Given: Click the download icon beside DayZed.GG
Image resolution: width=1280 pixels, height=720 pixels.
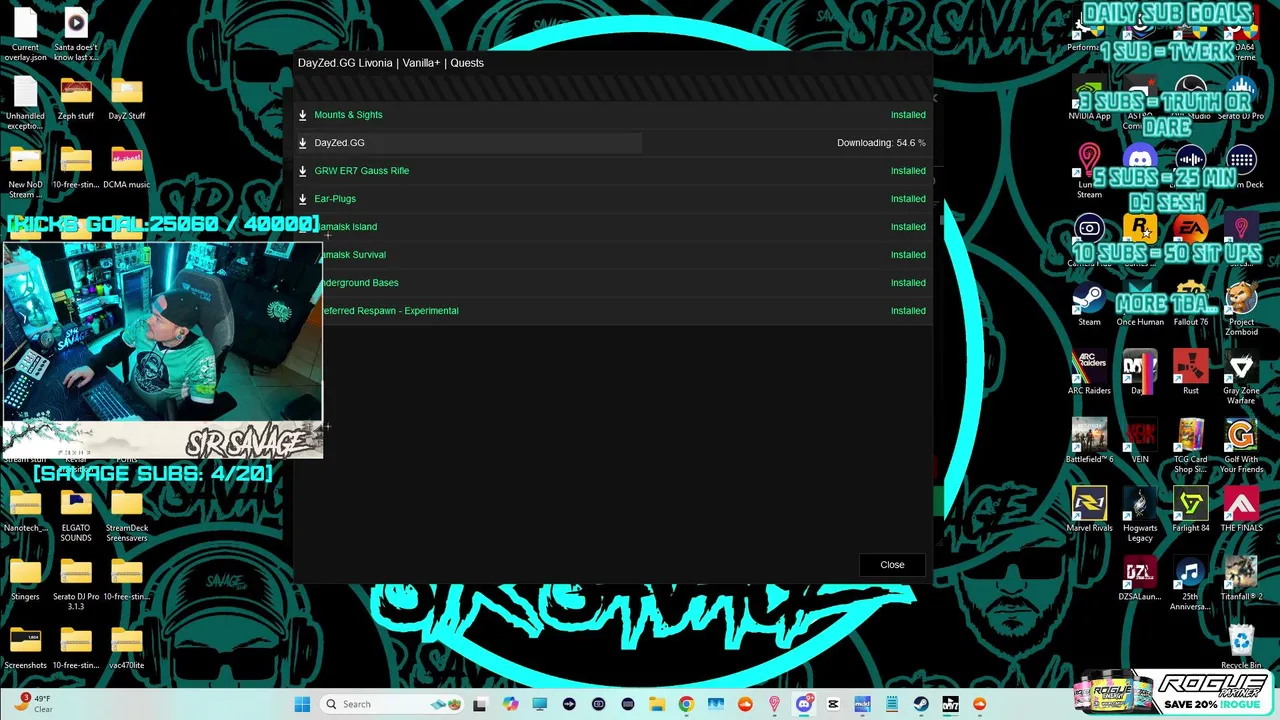Looking at the screenshot, I should (302, 143).
